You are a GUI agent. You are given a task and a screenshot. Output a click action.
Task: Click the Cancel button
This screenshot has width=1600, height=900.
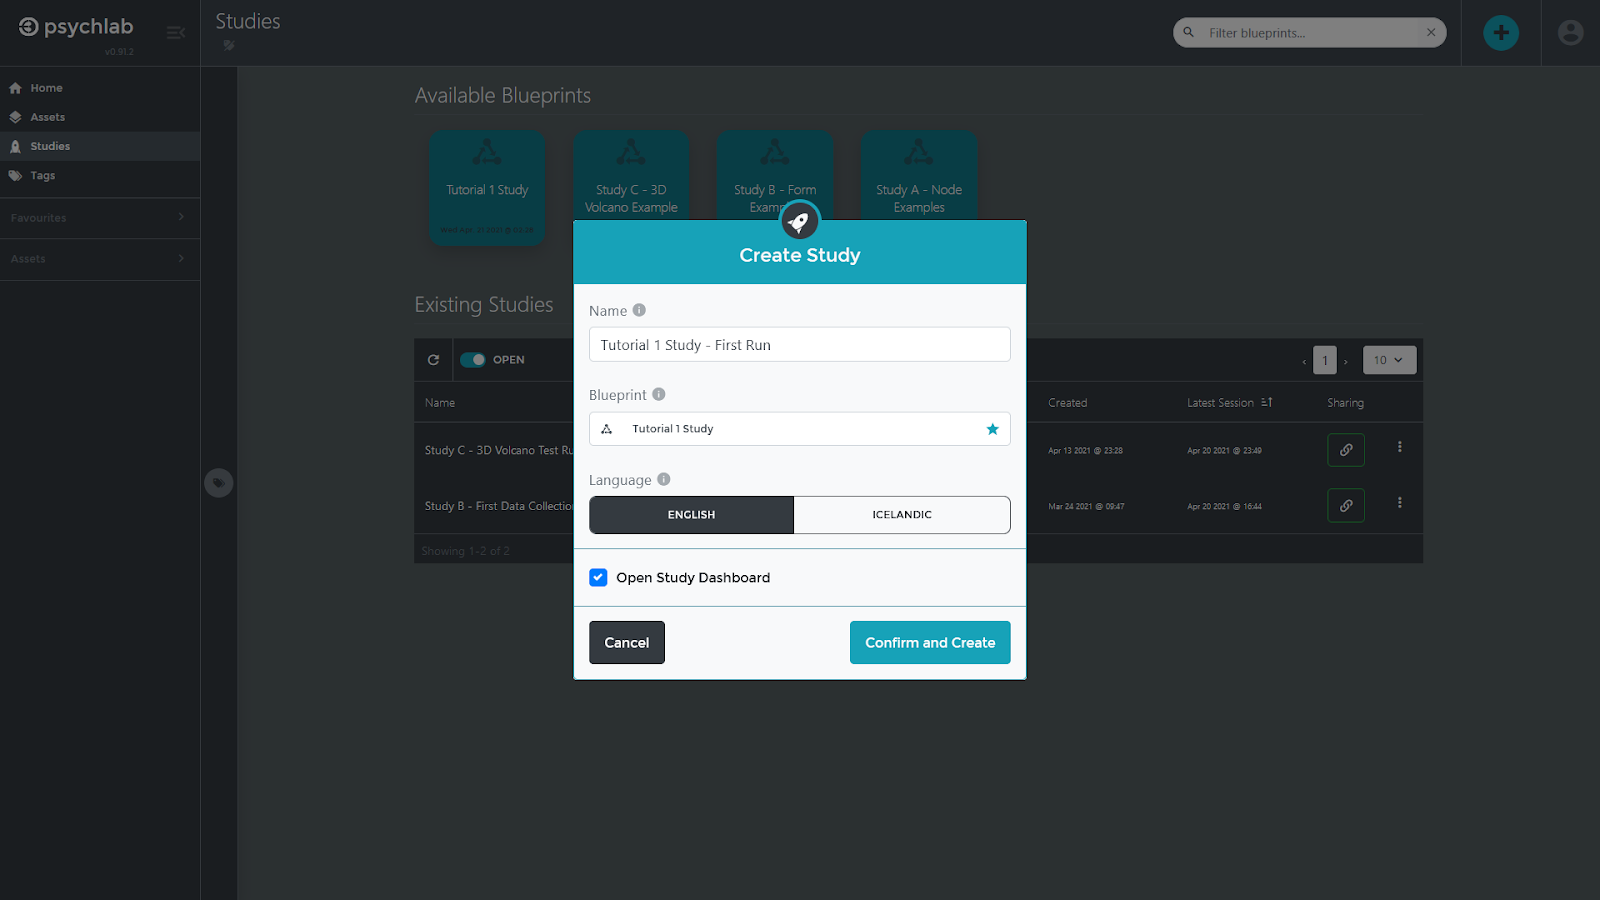click(x=626, y=643)
